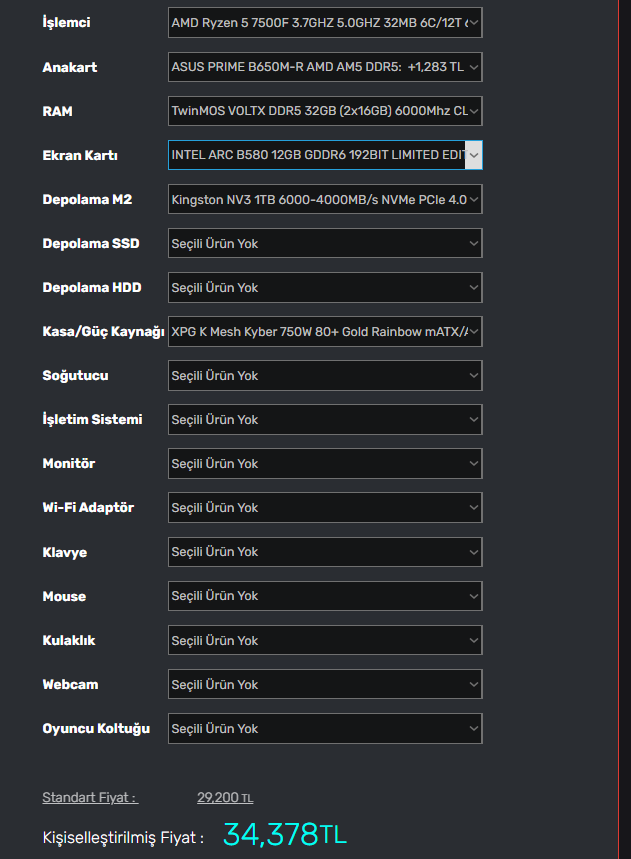Screen dimensions: 631x859
Task: Expand the Anakart motherboard selection
Action: pos(325,67)
